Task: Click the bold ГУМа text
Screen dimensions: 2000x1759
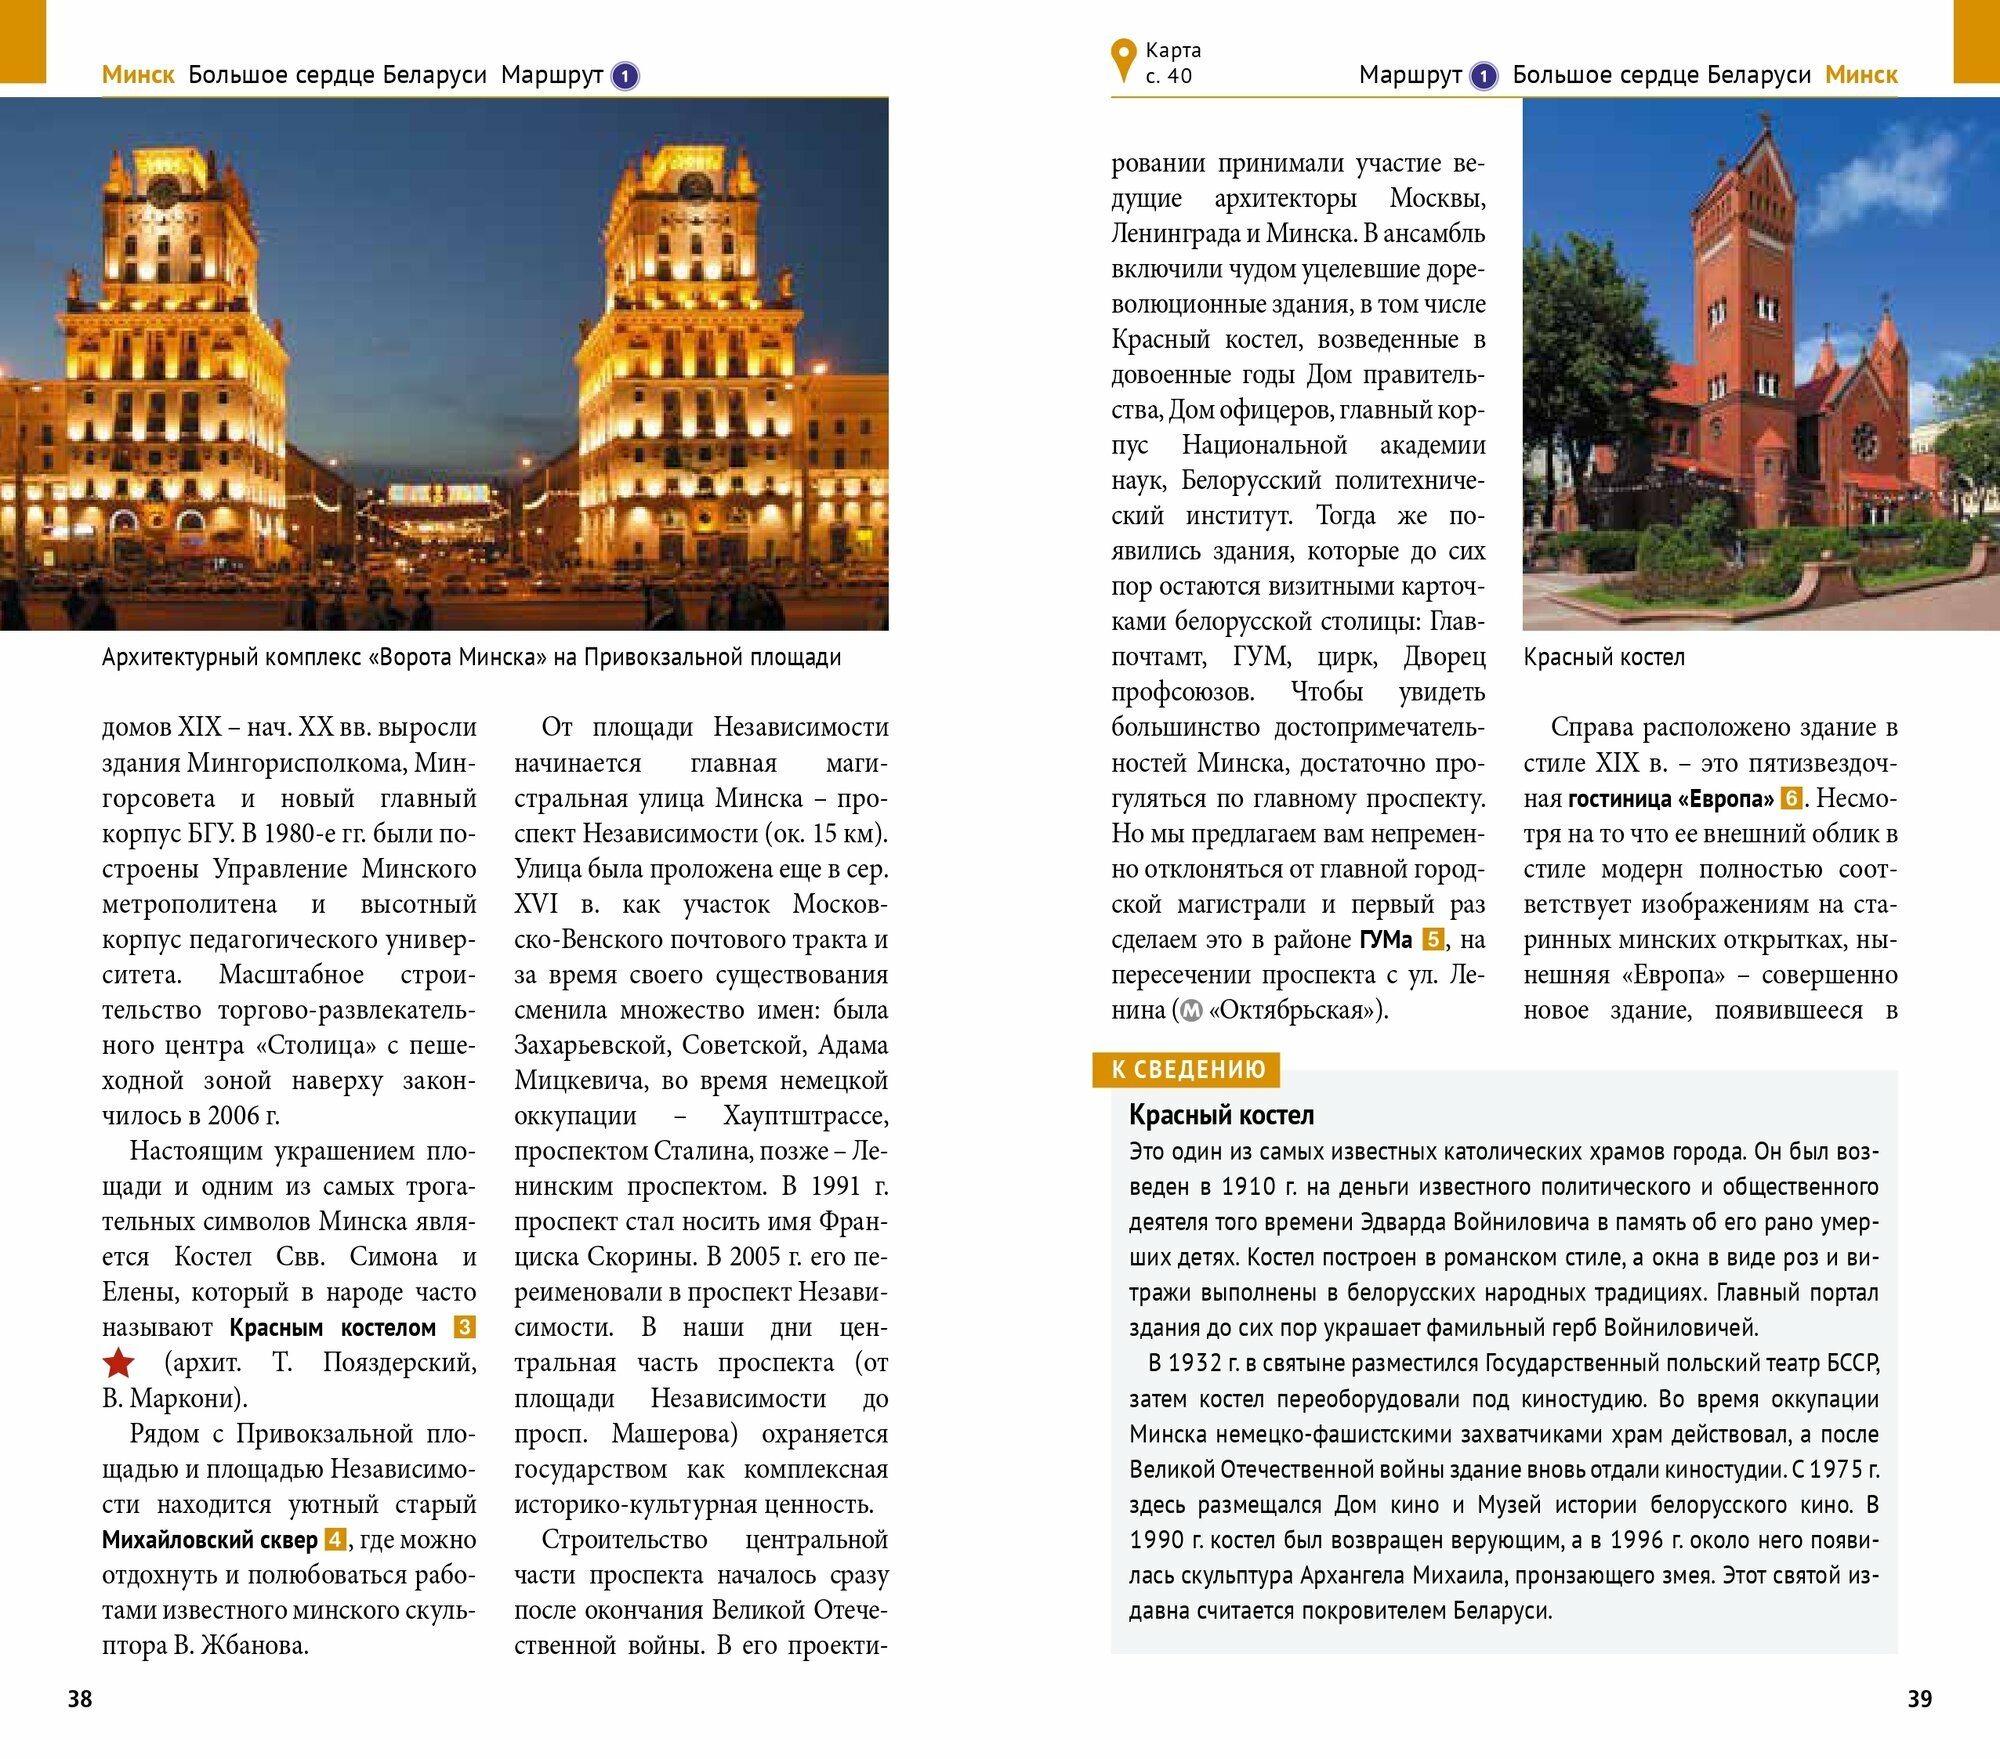Action: pos(1385,940)
